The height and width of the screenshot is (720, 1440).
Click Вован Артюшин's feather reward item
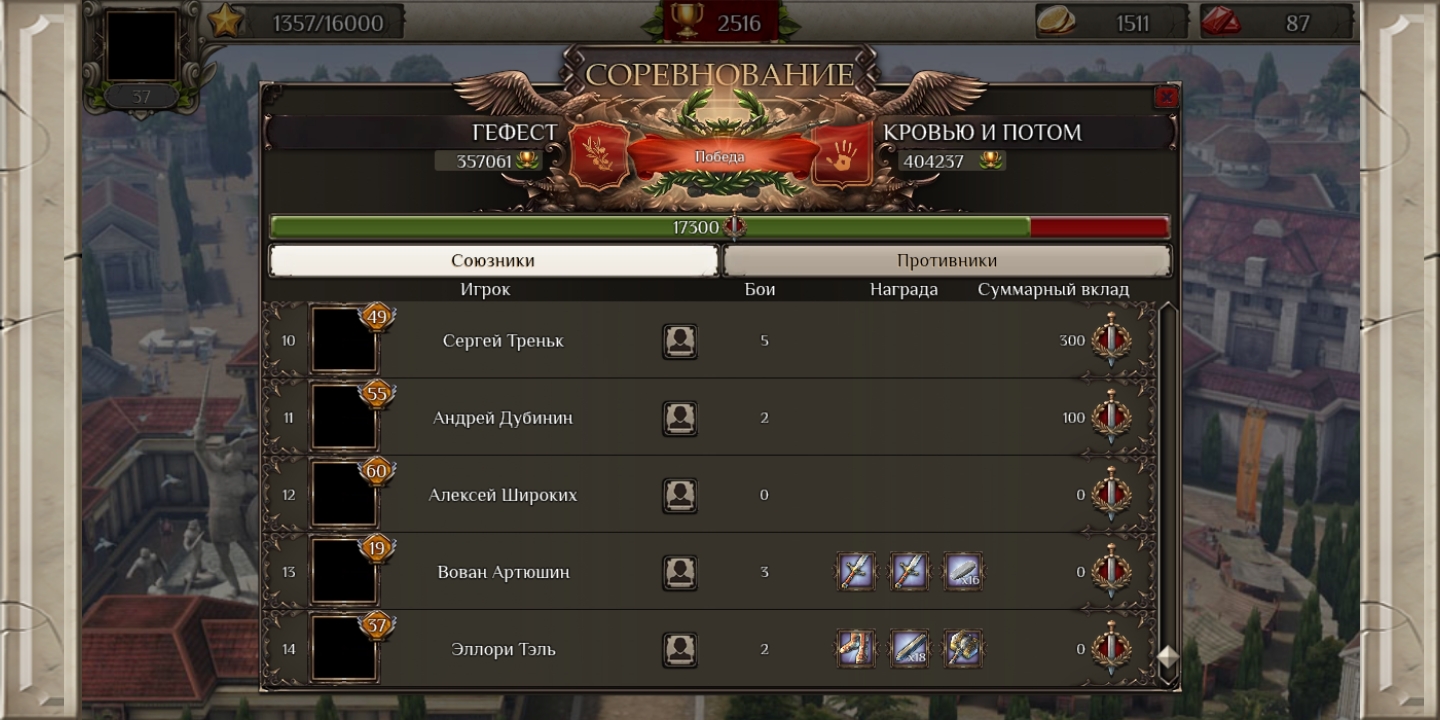pyautogui.click(x=964, y=572)
